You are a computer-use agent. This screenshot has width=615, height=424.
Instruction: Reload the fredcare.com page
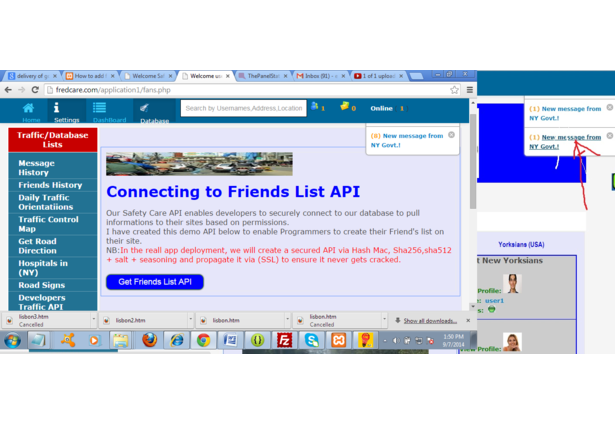tap(35, 90)
